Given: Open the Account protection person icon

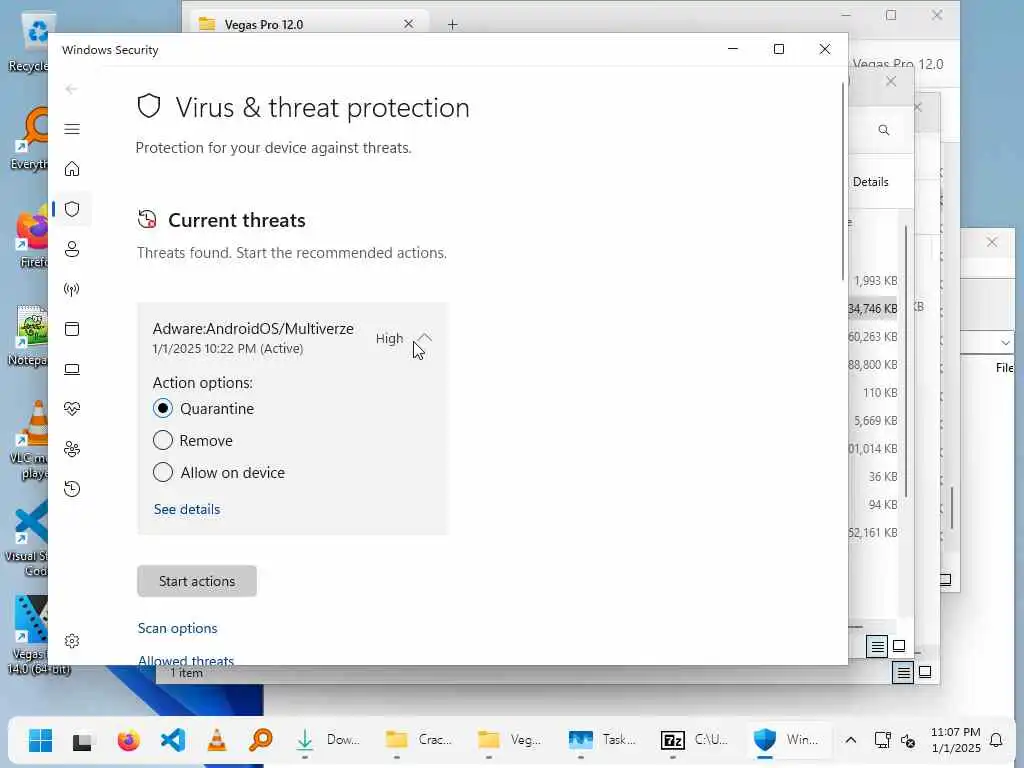Looking at the screenshot, I should pyautogui.click(x=72, y=249).
